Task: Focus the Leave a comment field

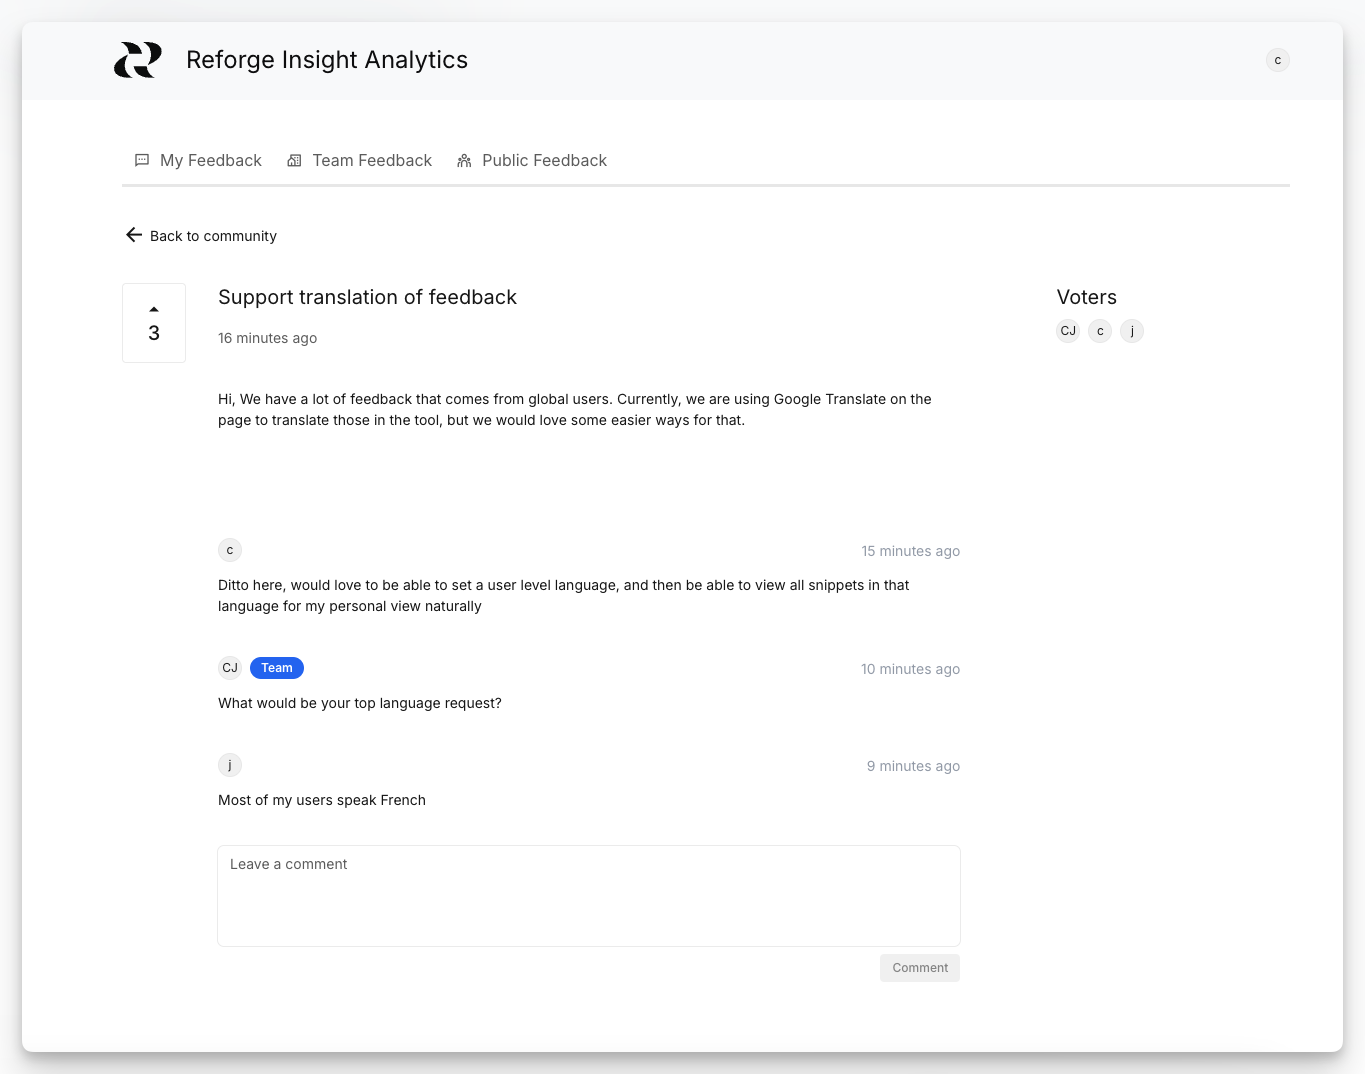Action: [589, 896]
